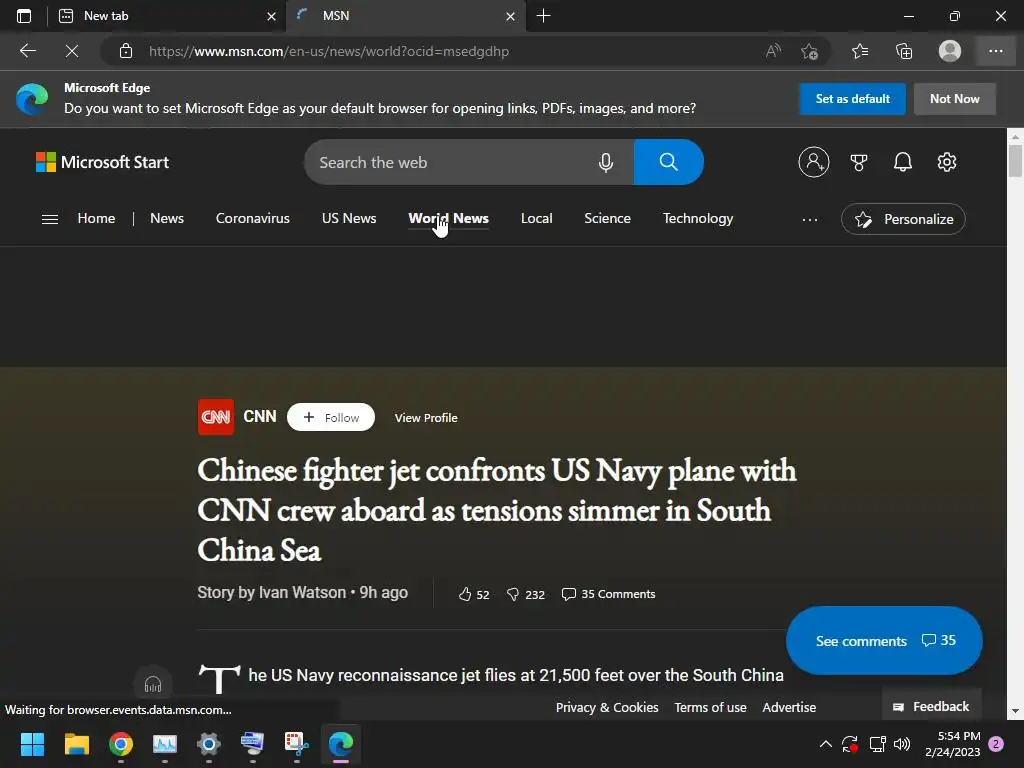This screenshot has width=1024, height=768.
Task: Dismiss the default browser prompt with Not Now
Action: tap(955, 99)
